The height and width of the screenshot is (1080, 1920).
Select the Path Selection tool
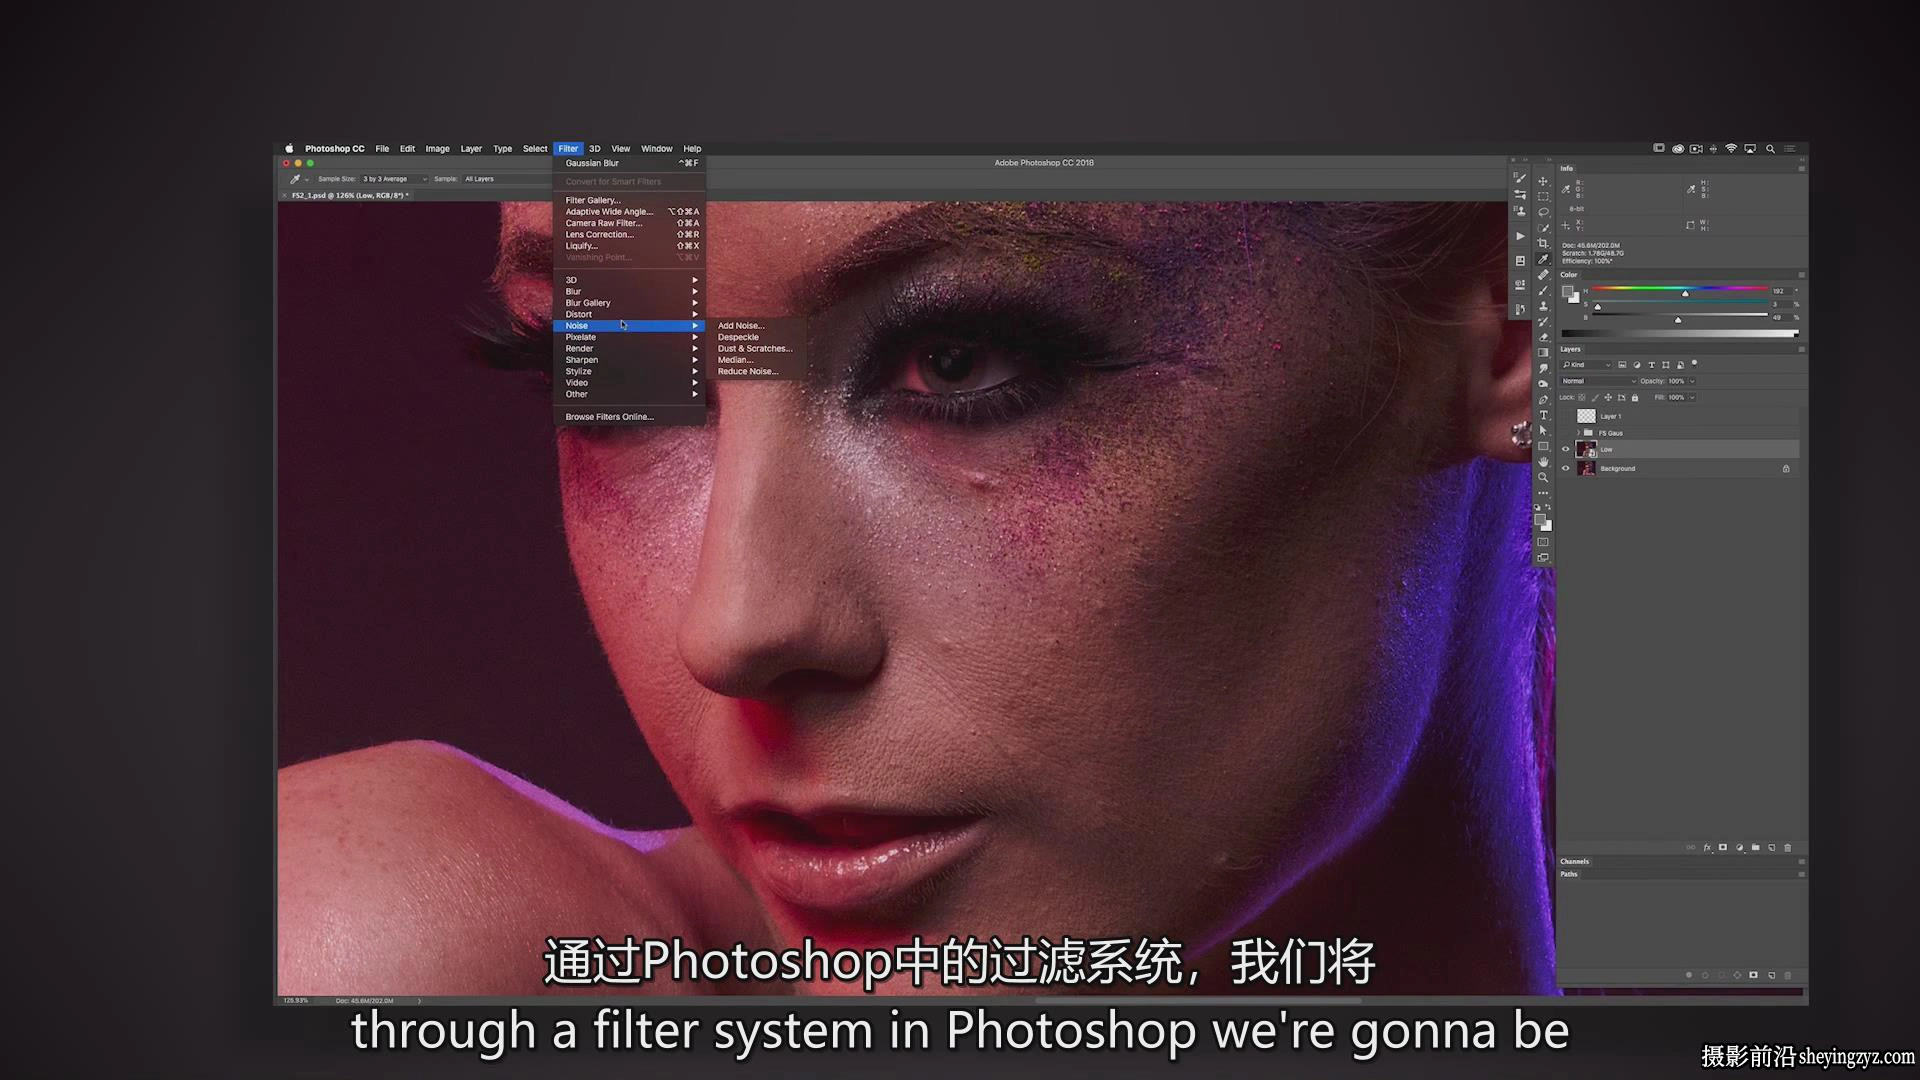(x=1543, y=430)
